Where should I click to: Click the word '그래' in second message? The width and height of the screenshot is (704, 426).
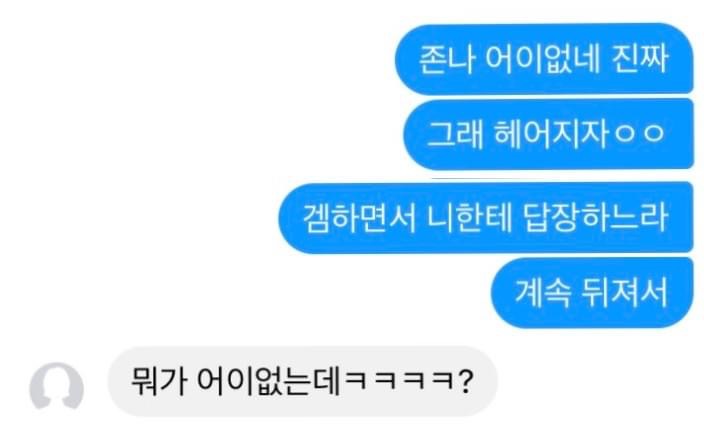454,134
